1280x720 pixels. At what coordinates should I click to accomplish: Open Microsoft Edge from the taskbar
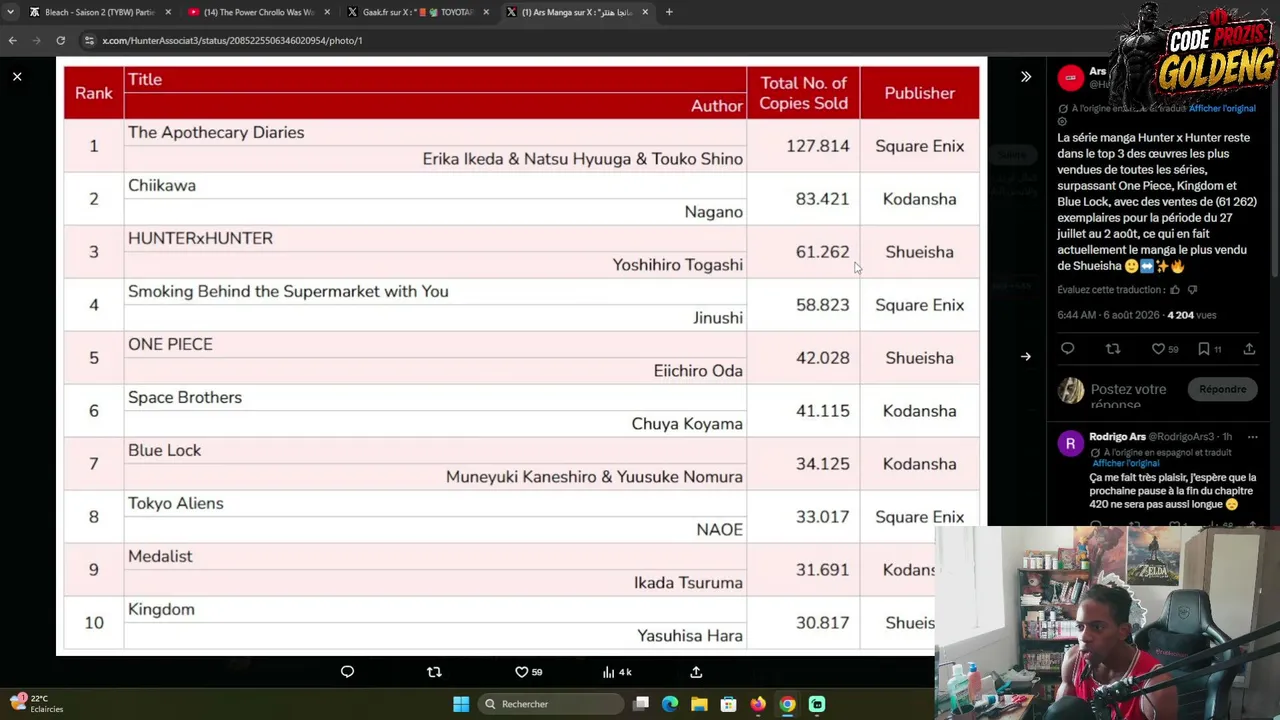(670, 704)
